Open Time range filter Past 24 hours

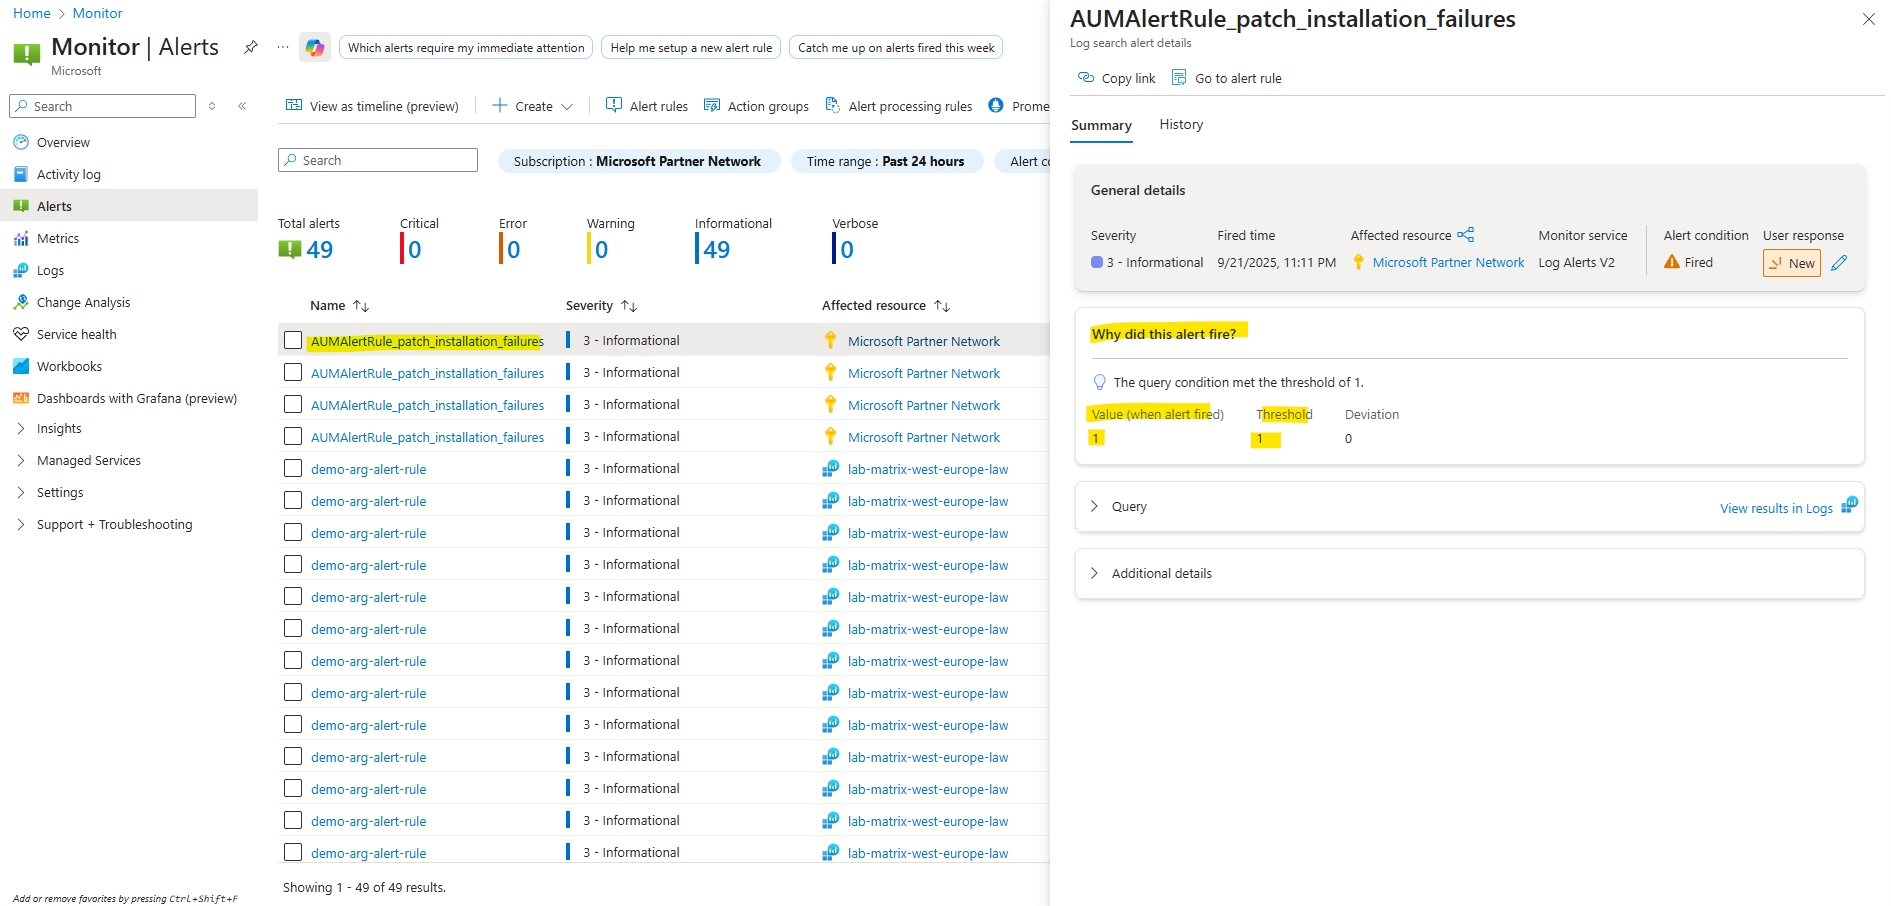[886, 161]
